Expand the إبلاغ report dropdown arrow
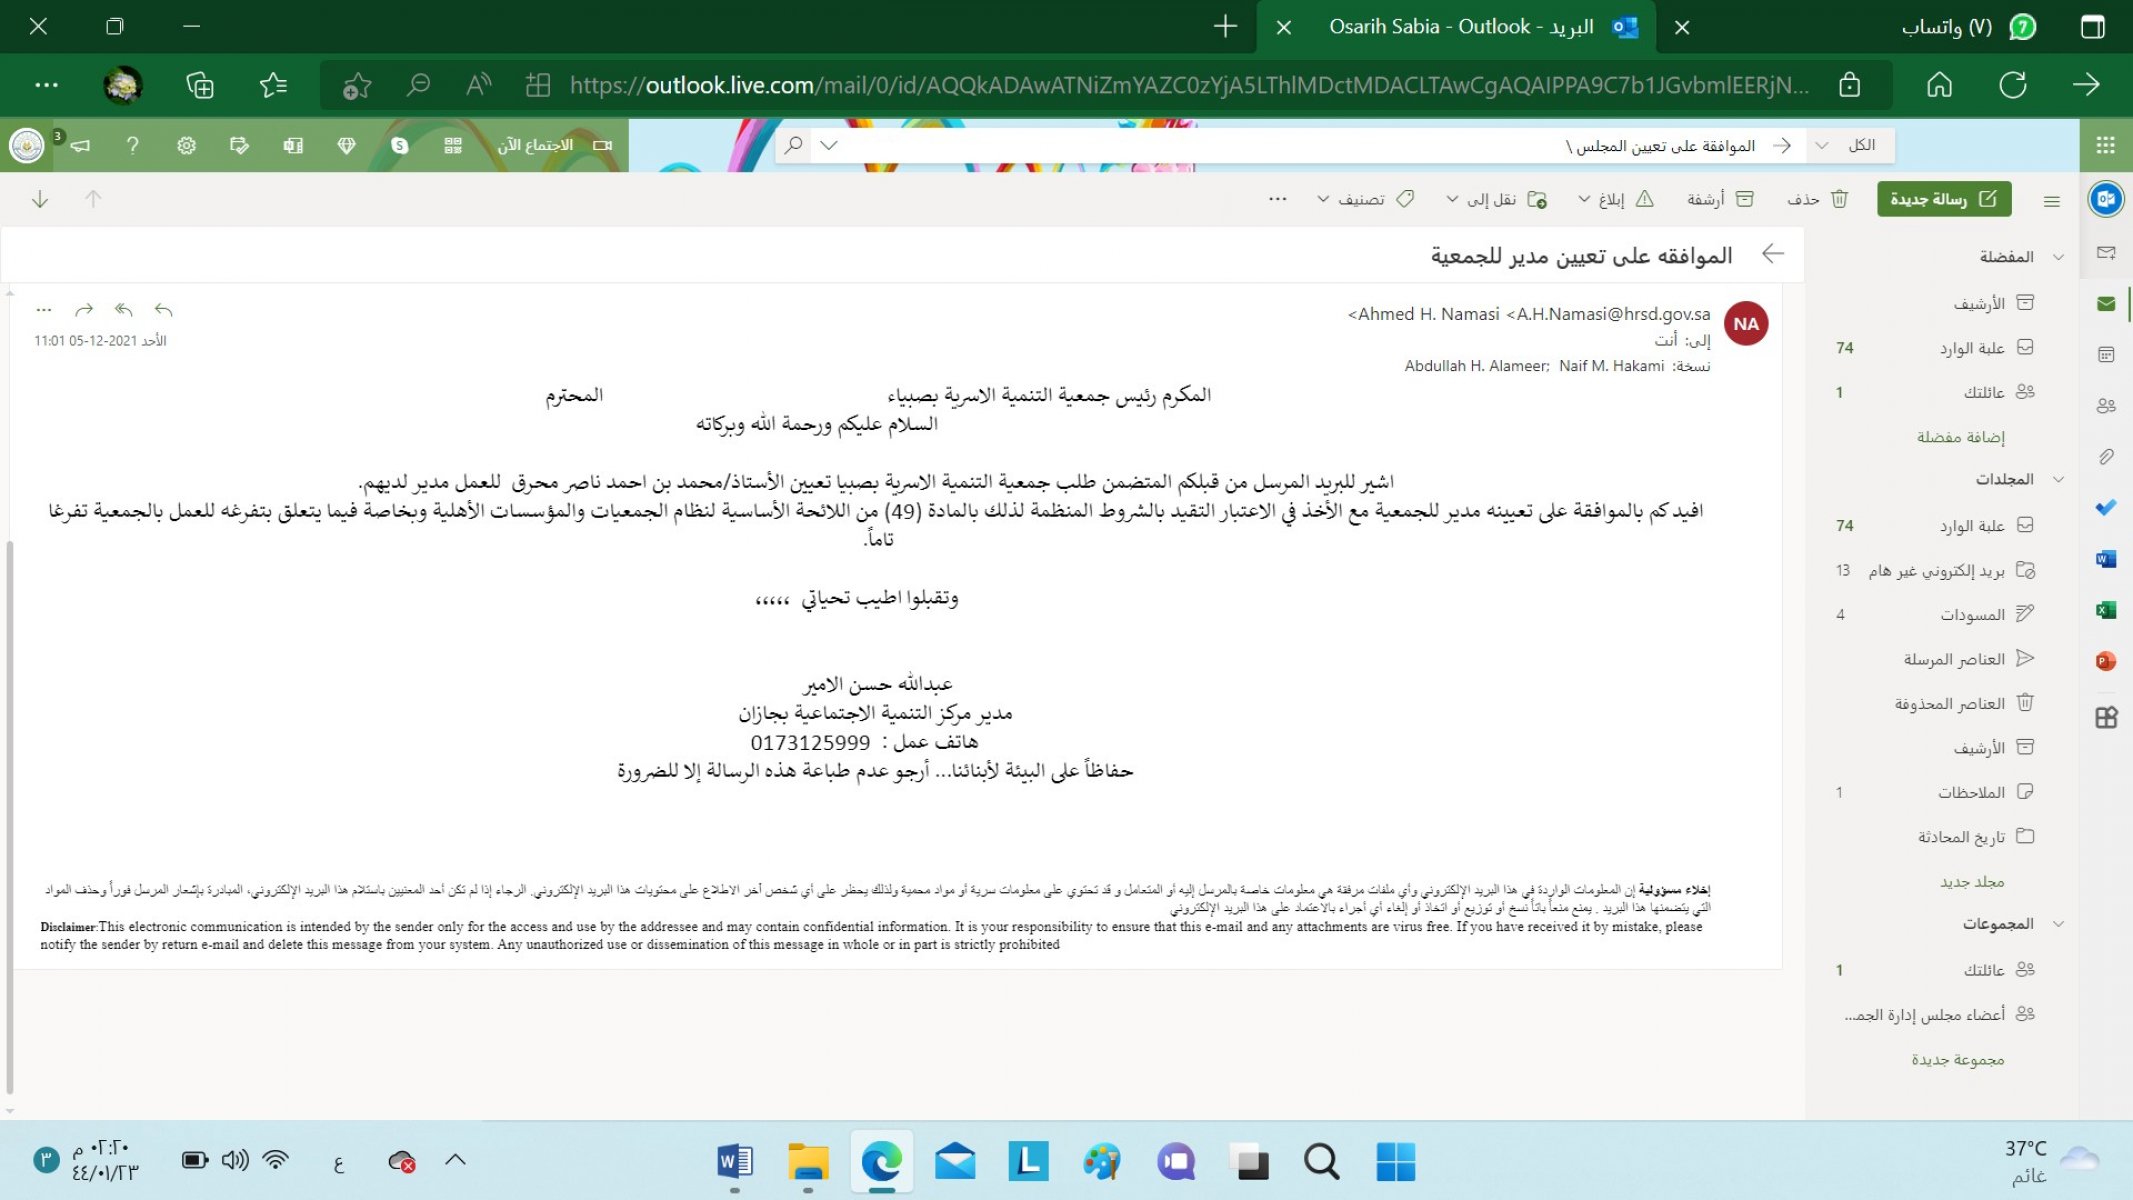The image size is (2133, 1200). coord(1584,200)
